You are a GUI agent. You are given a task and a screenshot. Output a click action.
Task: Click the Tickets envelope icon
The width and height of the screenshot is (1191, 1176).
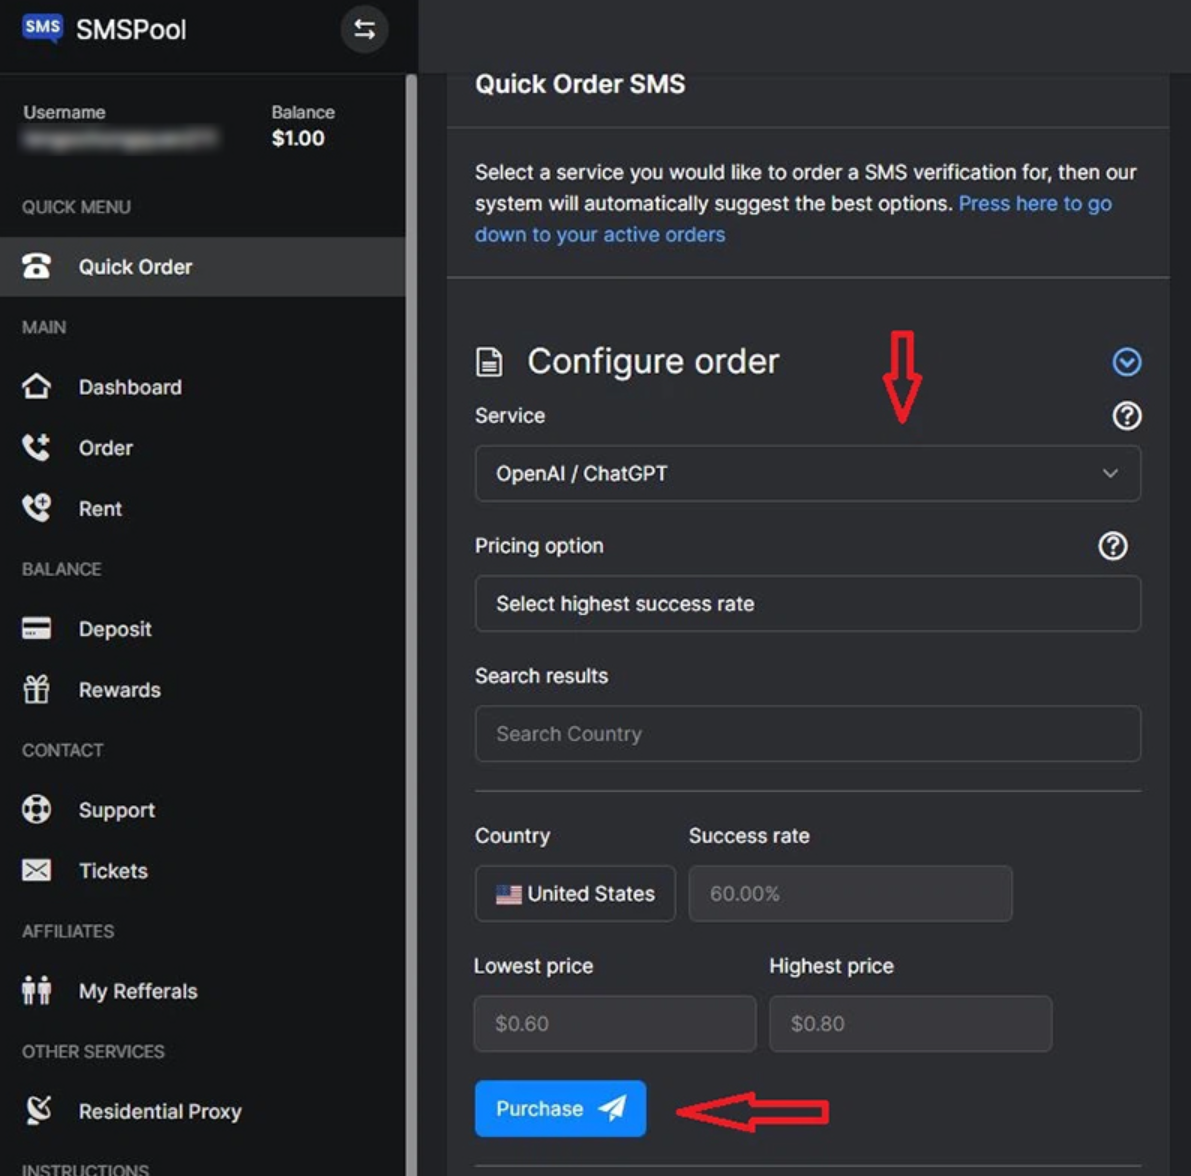[36, 870]
